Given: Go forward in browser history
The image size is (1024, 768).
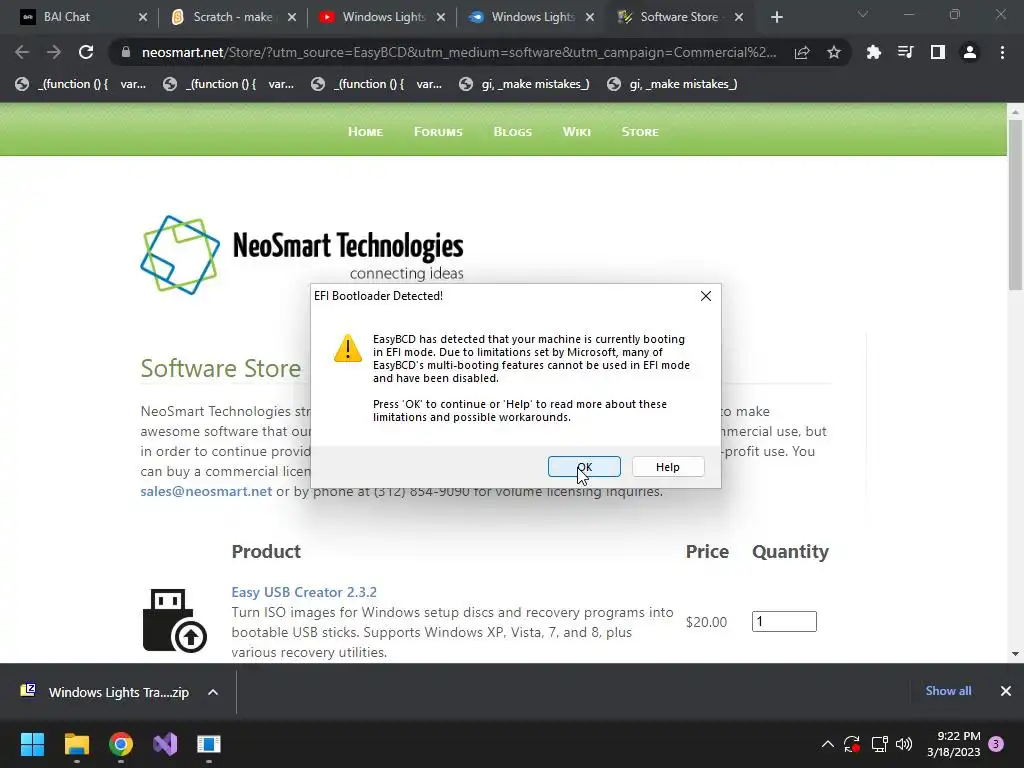Looking at the screenshot, I should (x=54, y=52).
